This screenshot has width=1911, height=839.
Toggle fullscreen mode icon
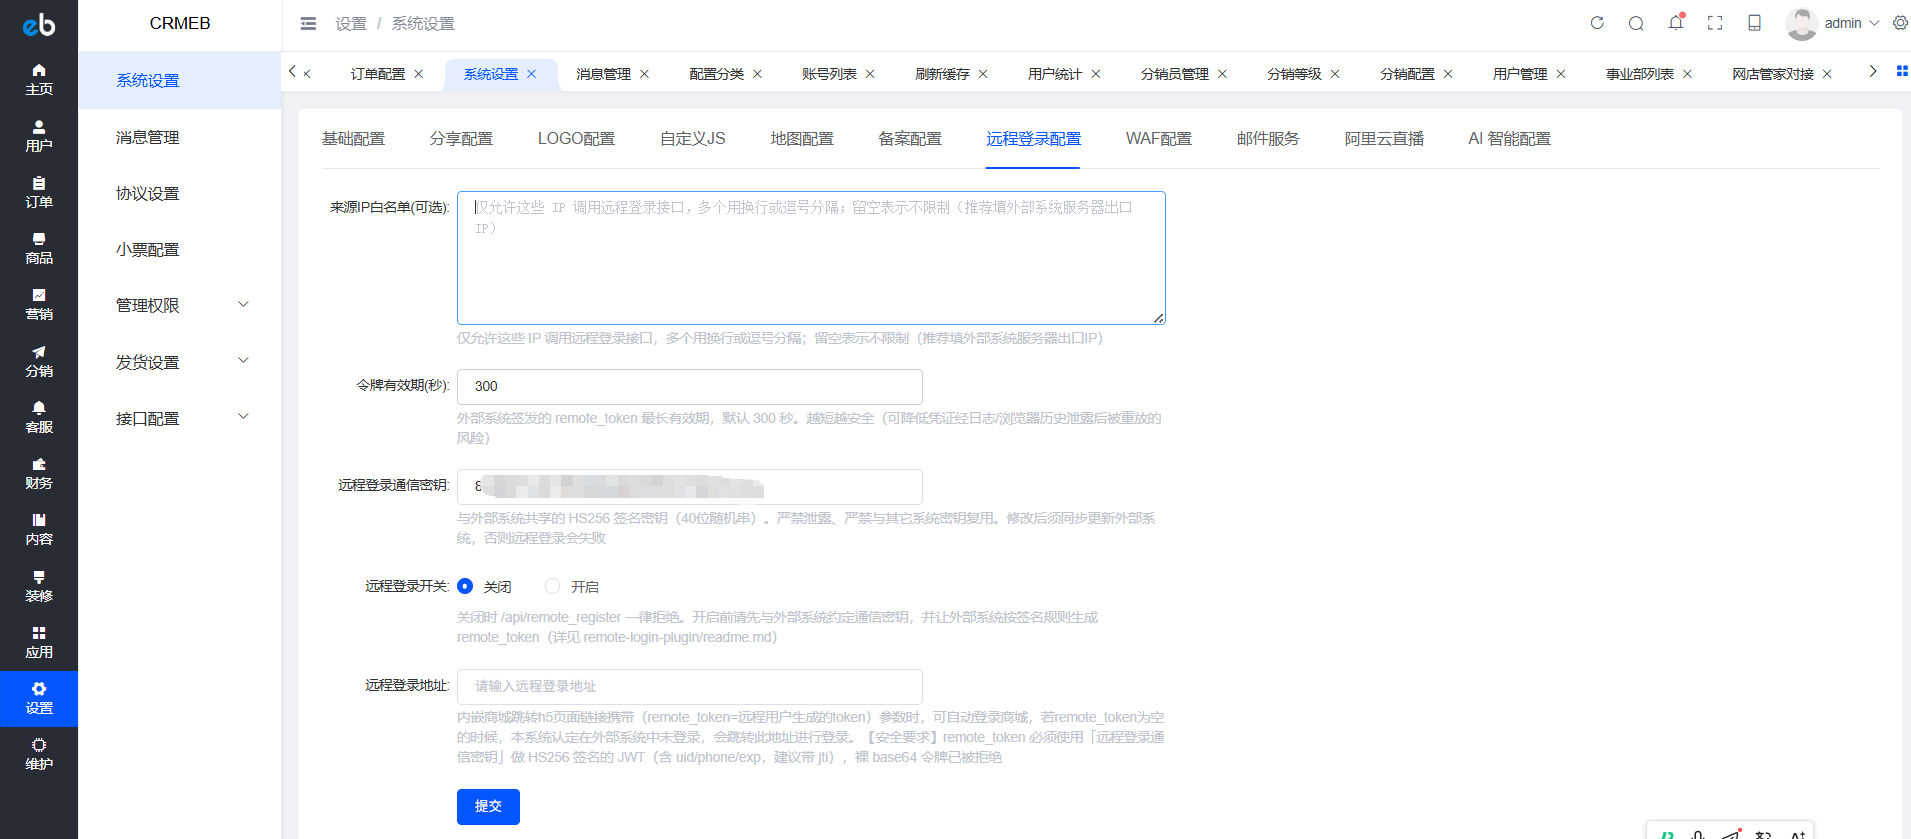[1715, 23]
